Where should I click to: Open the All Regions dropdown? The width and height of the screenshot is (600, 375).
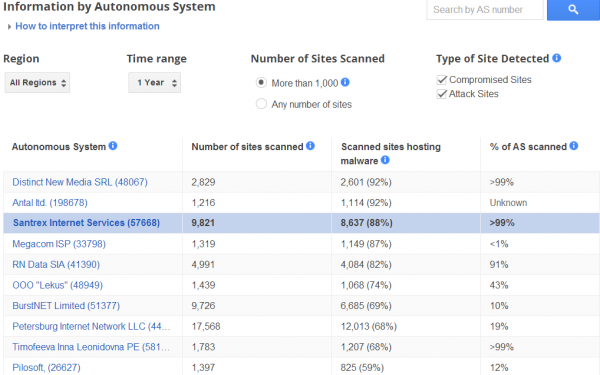point(37,83)
